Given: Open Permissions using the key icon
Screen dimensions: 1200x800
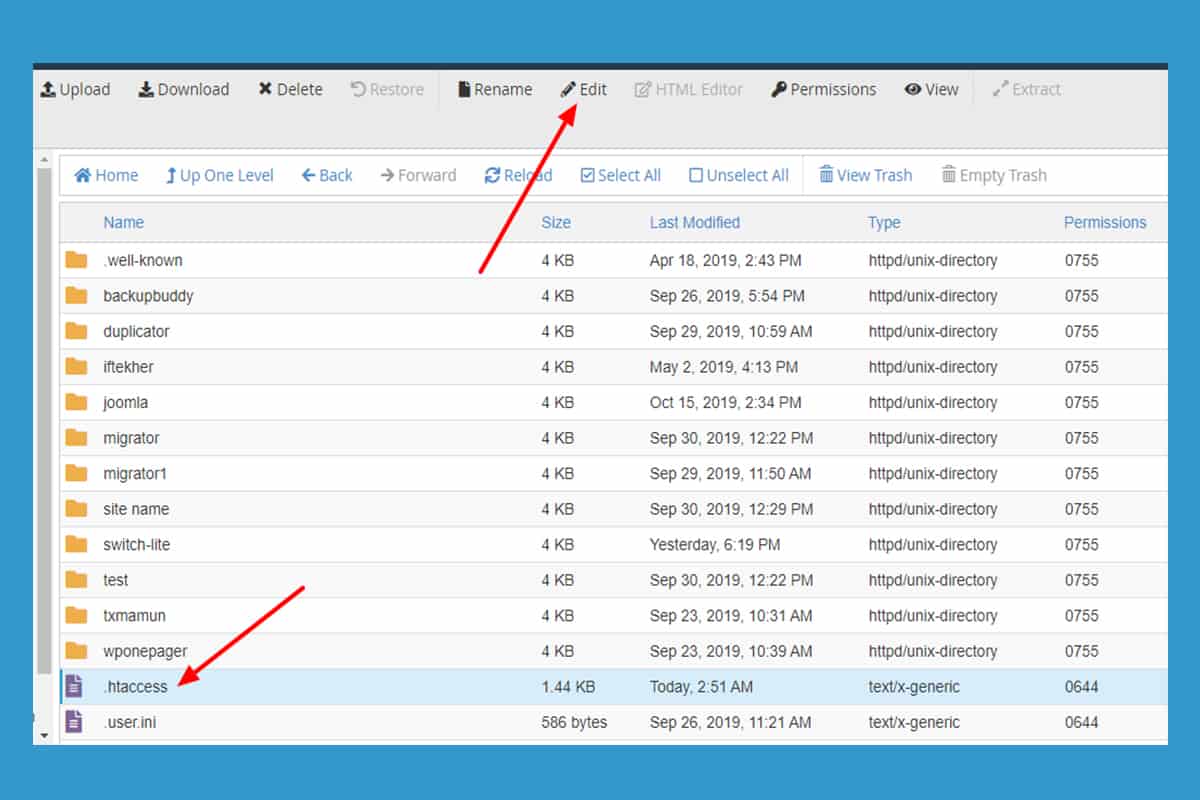Looking at the screenshot, I should click(x=779, y=90).
